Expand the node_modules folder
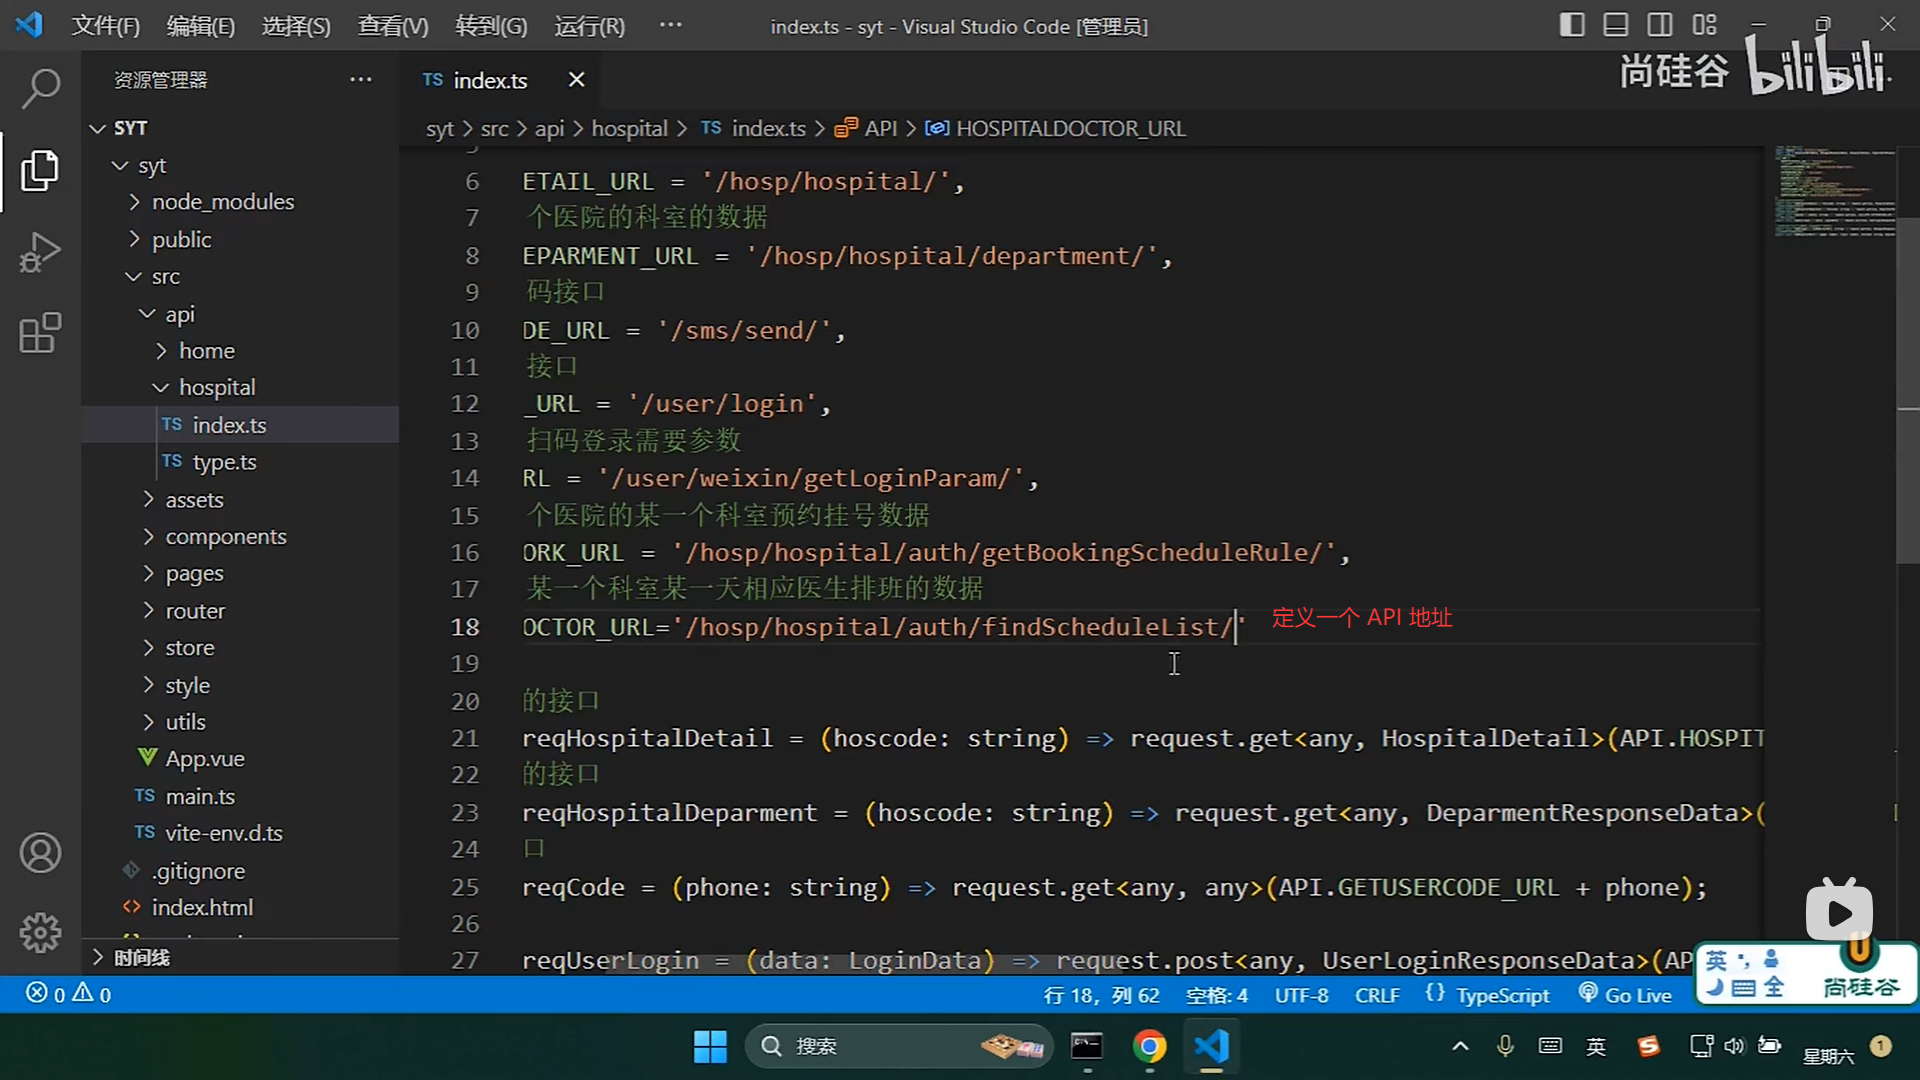Image resolution: width=1920 pixels, height=1080 pixels. pos(222,202)
